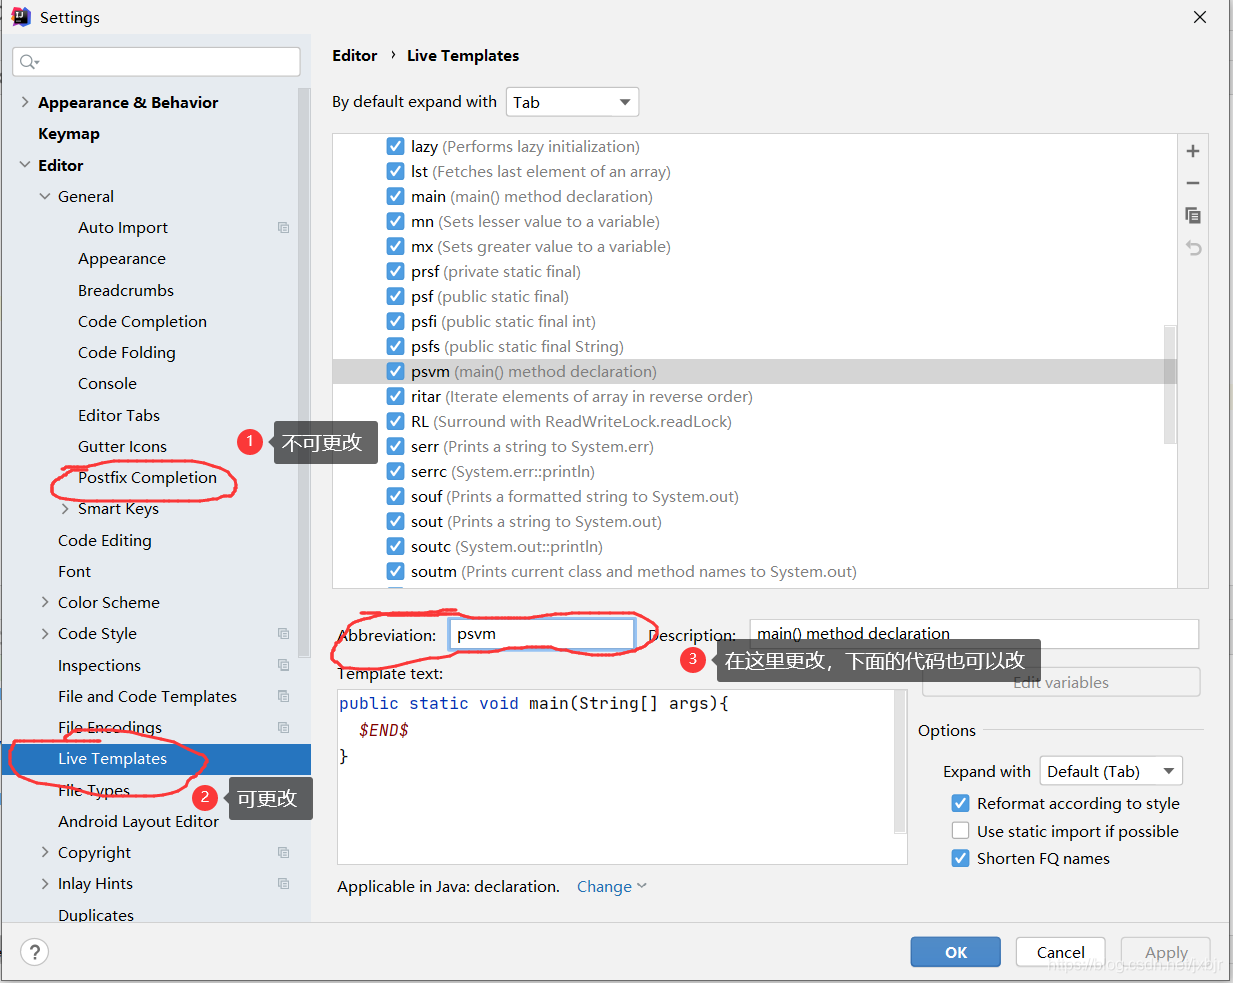
Task: Open Code Completion settings
Action: coord(142,321)
